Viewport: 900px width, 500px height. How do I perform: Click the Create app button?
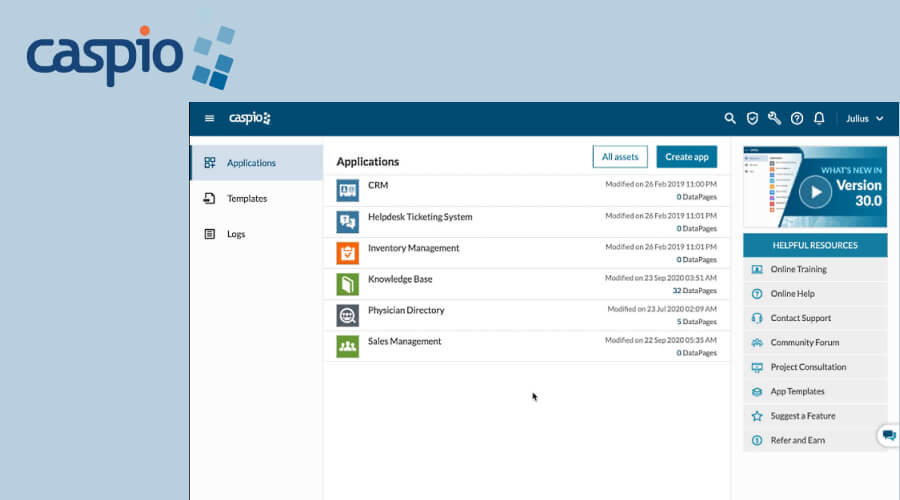[686, 157]
